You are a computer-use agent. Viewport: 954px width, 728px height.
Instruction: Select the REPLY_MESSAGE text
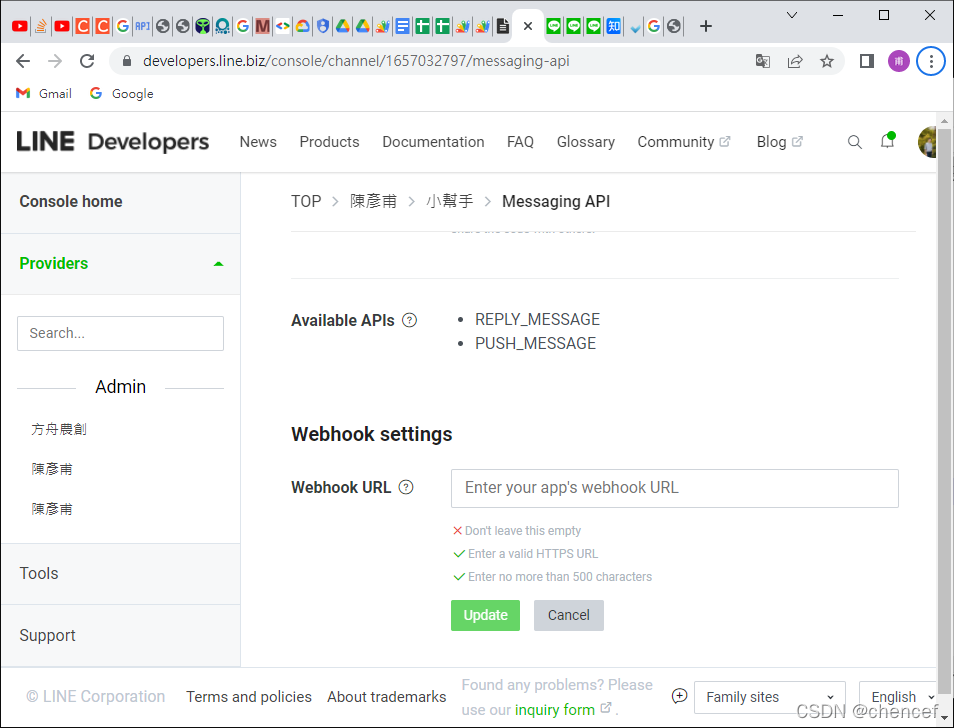pyautogui.click(x=537, y=319)
